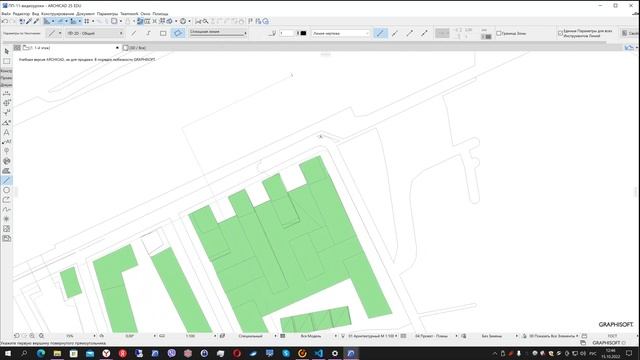This screenshot has height=360, width=640.
Task: Activate the Fill tool in the toolbox
Action: pos(6,171)
